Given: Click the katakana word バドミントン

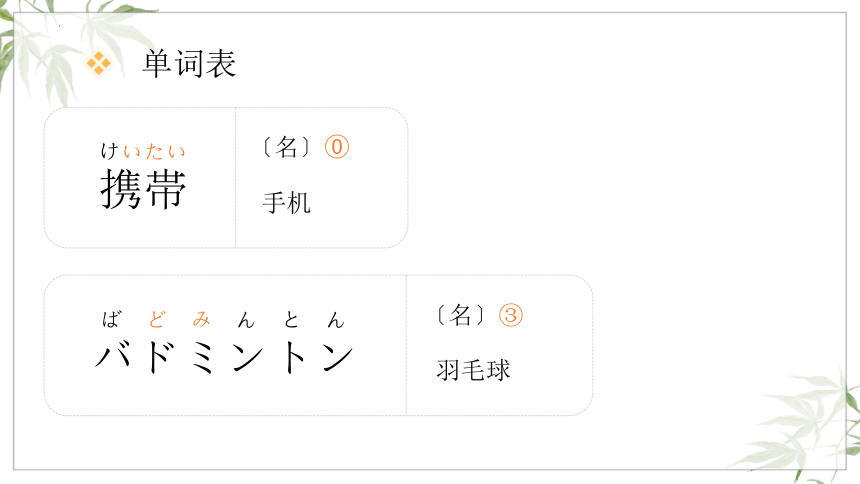Looking at the screenshot, I should coord(224,356).
